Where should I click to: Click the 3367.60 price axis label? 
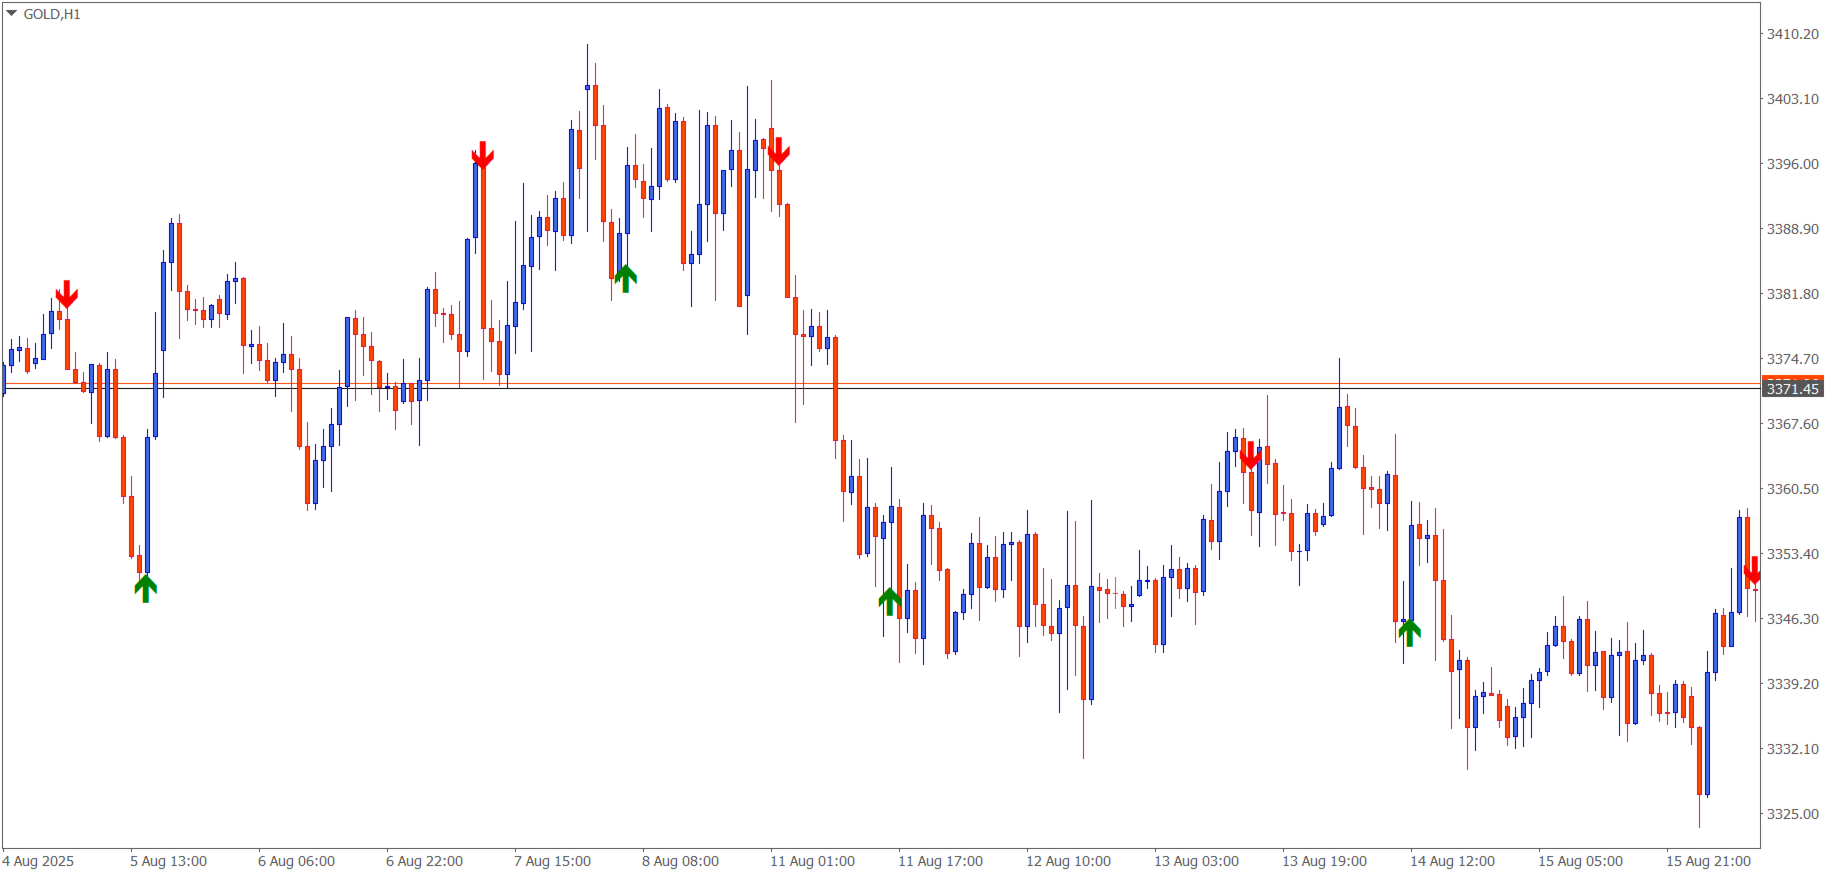(1792, 424)
